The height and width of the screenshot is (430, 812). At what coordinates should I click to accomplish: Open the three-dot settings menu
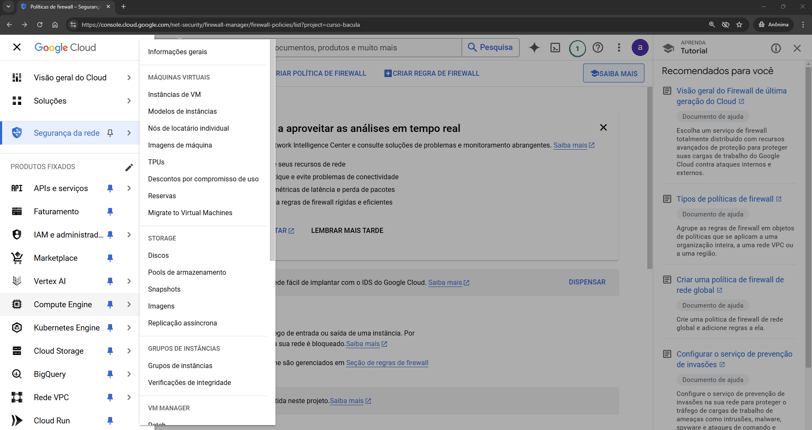click(x=619, y=48)
